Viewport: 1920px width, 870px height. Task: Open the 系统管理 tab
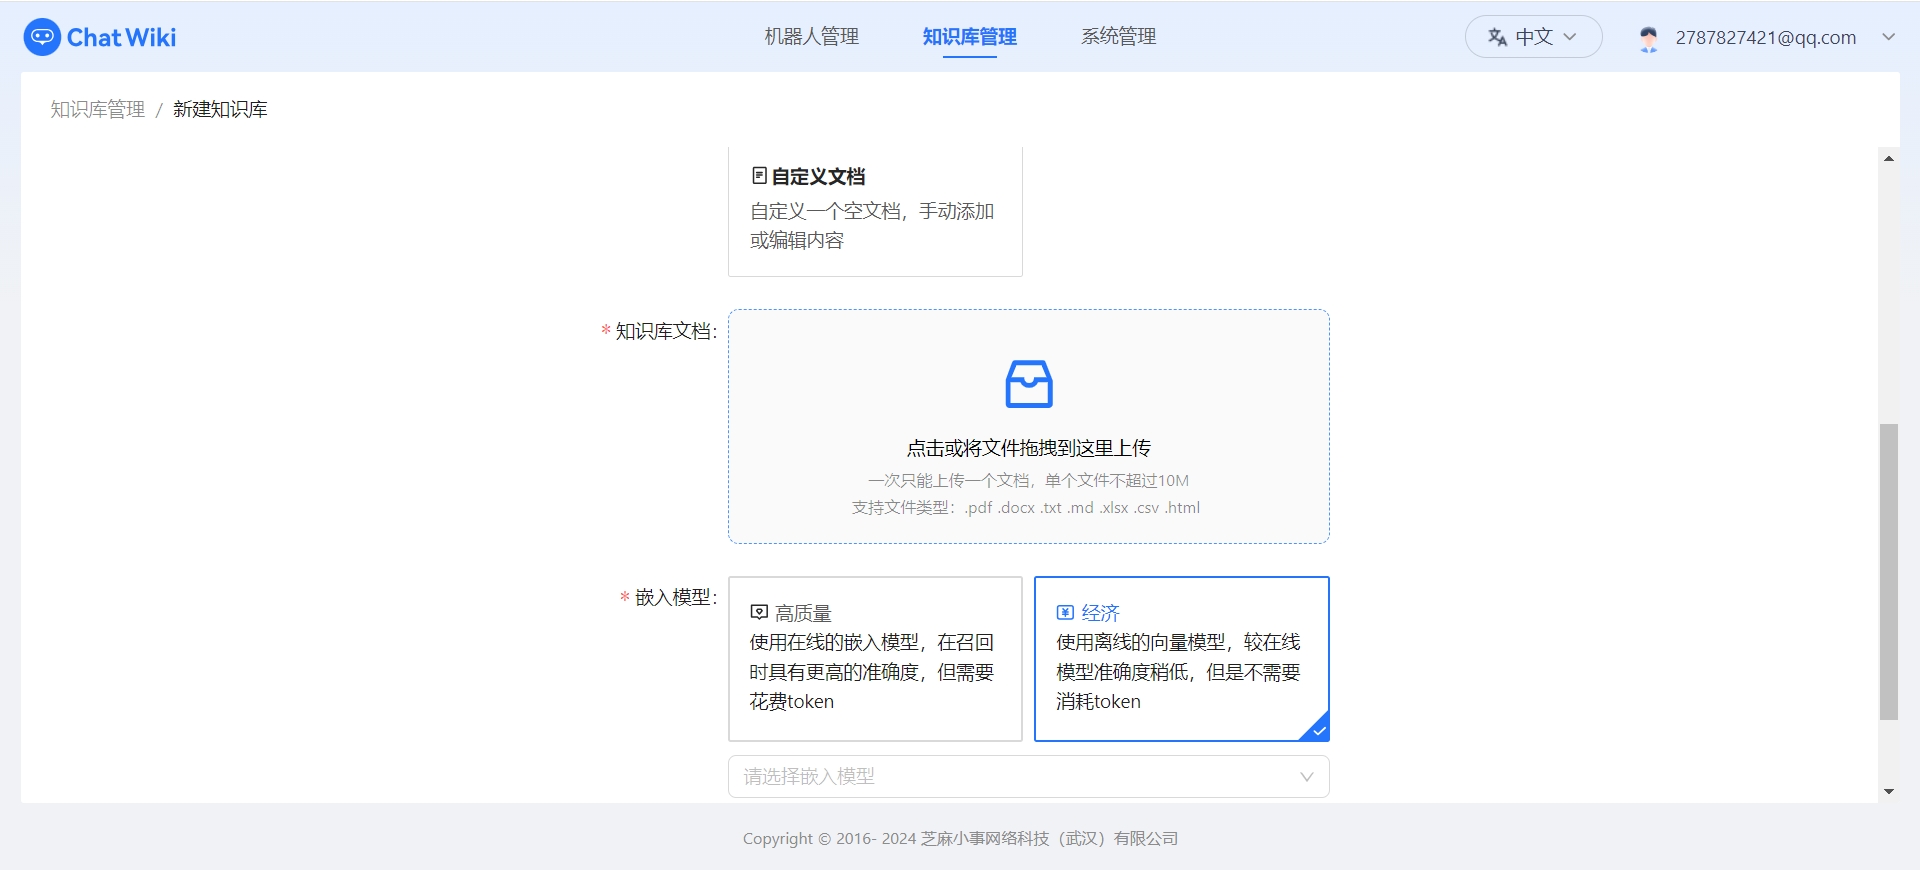coord(1118,37)
